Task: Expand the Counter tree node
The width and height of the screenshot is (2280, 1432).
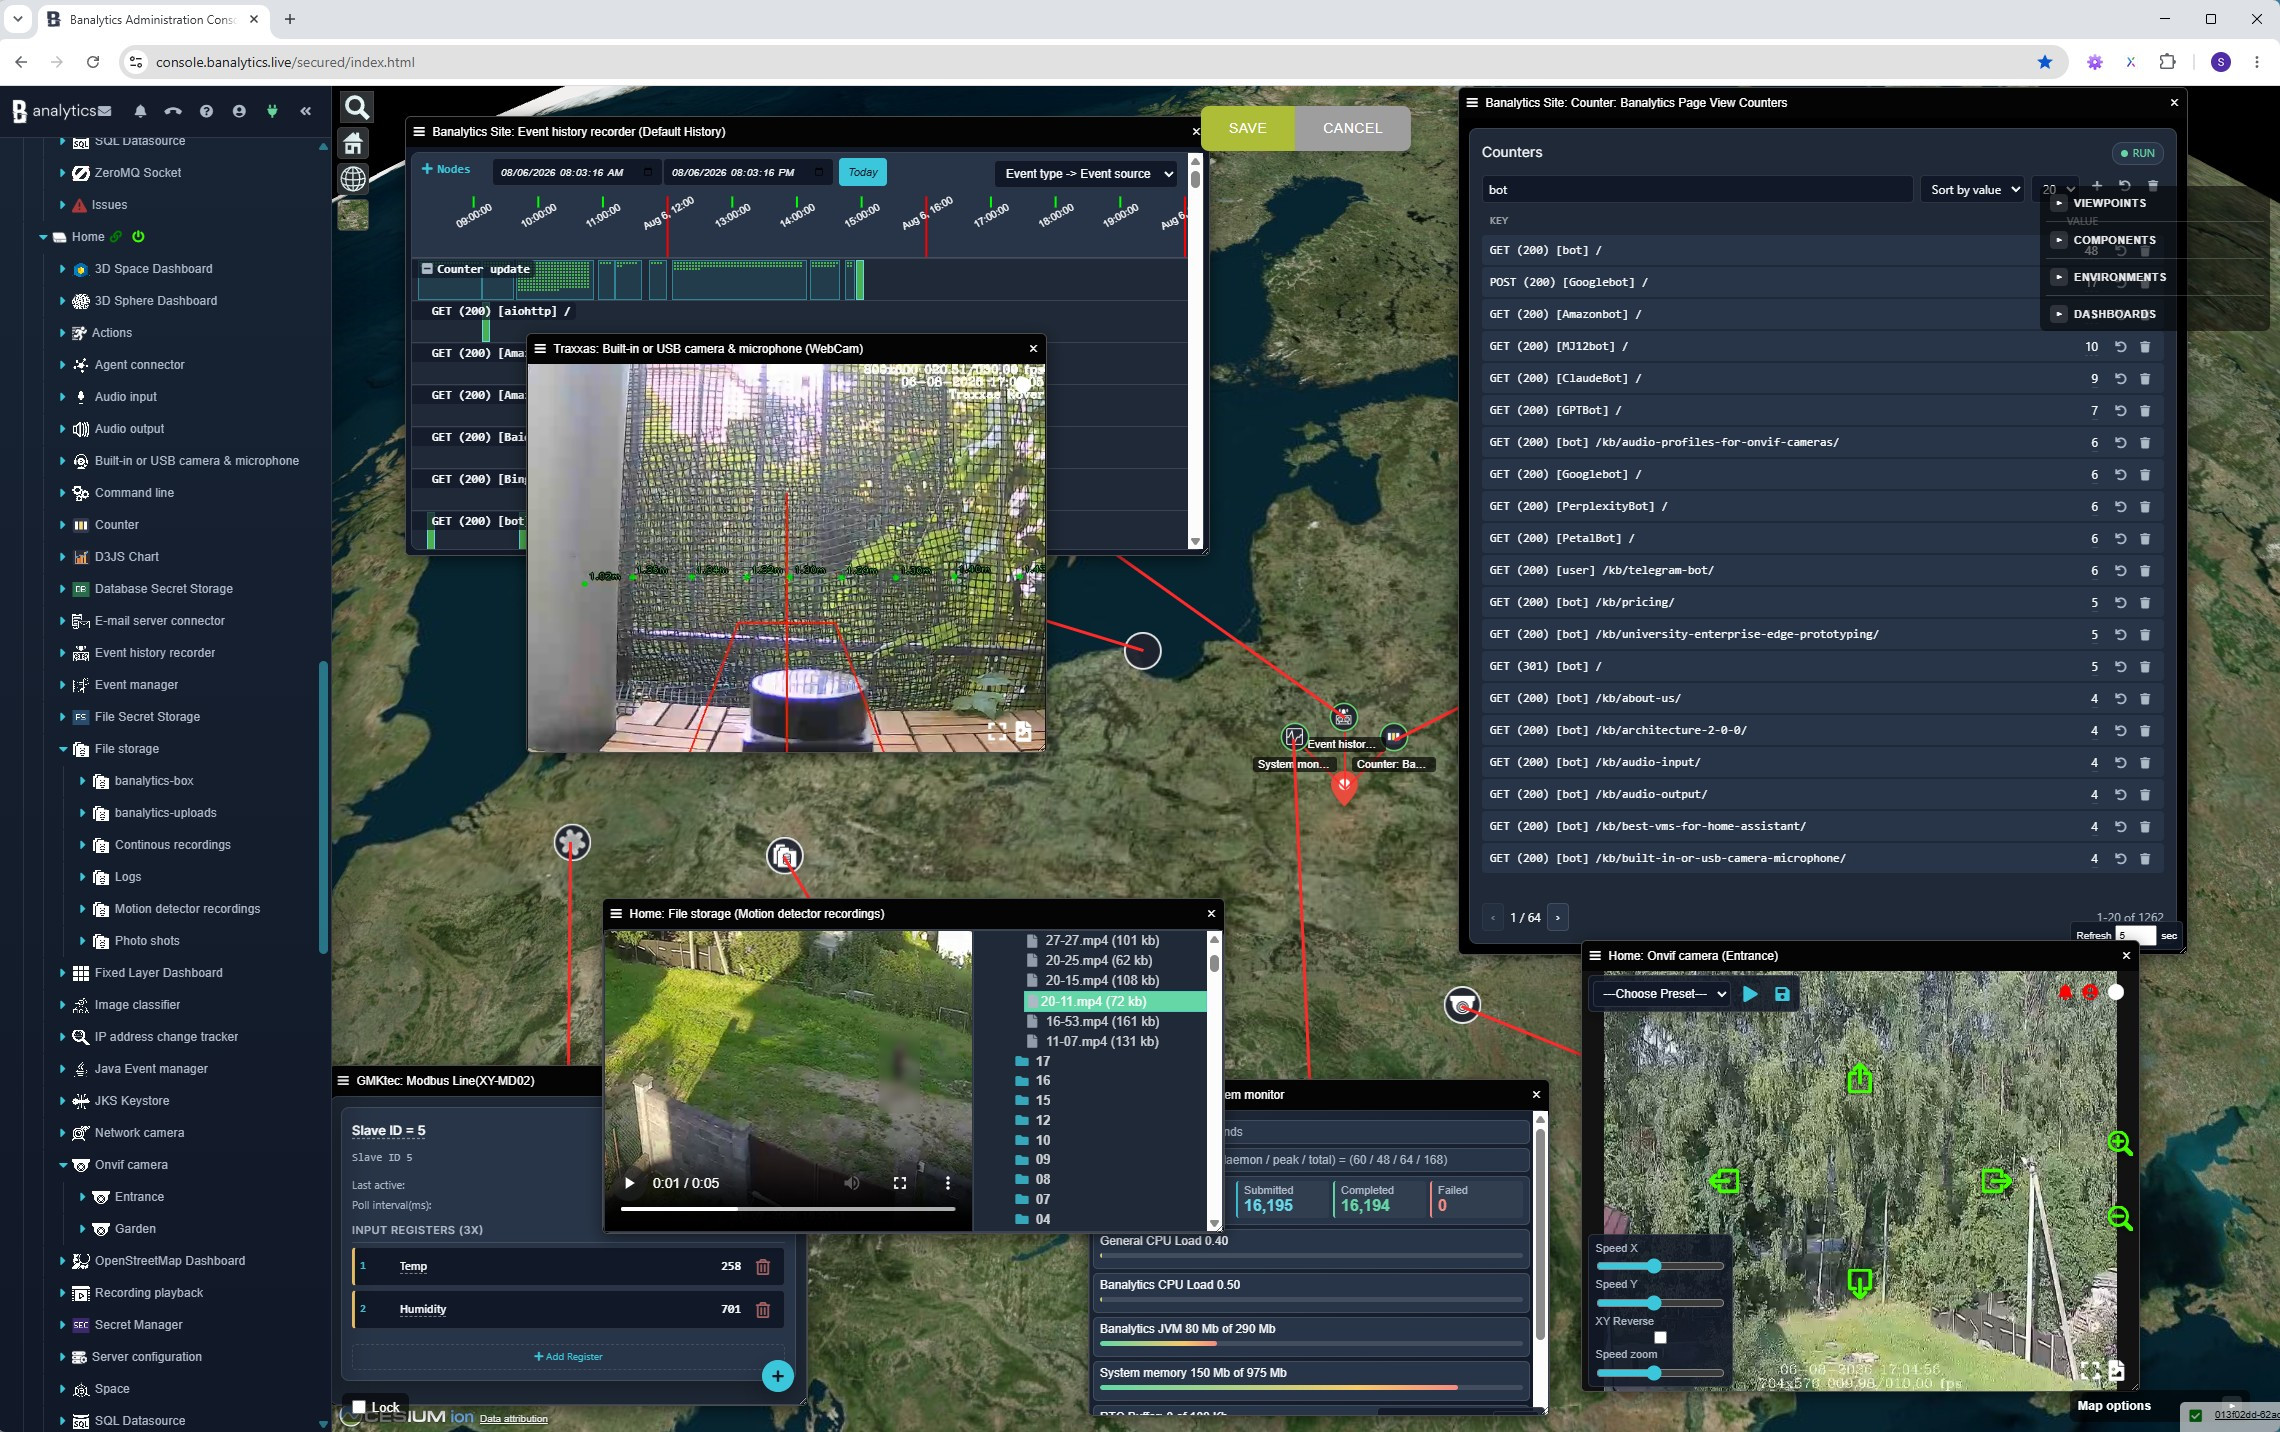Action: pos(63,525)
